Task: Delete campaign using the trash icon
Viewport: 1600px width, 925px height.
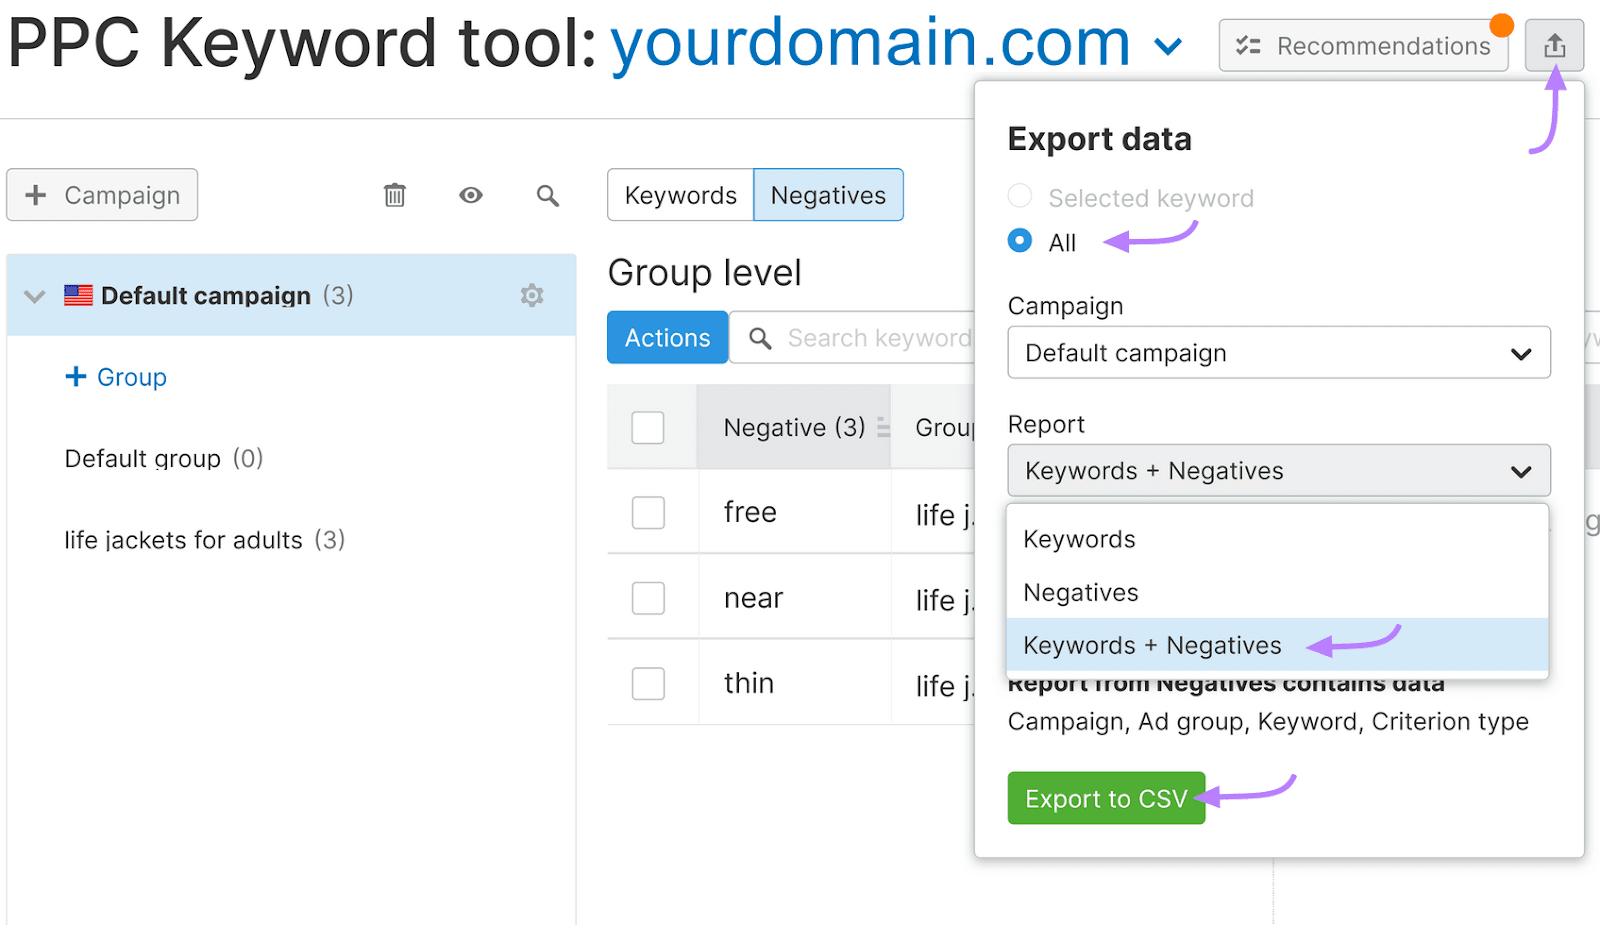Action: pyautogui.click(x=395, y=195)
